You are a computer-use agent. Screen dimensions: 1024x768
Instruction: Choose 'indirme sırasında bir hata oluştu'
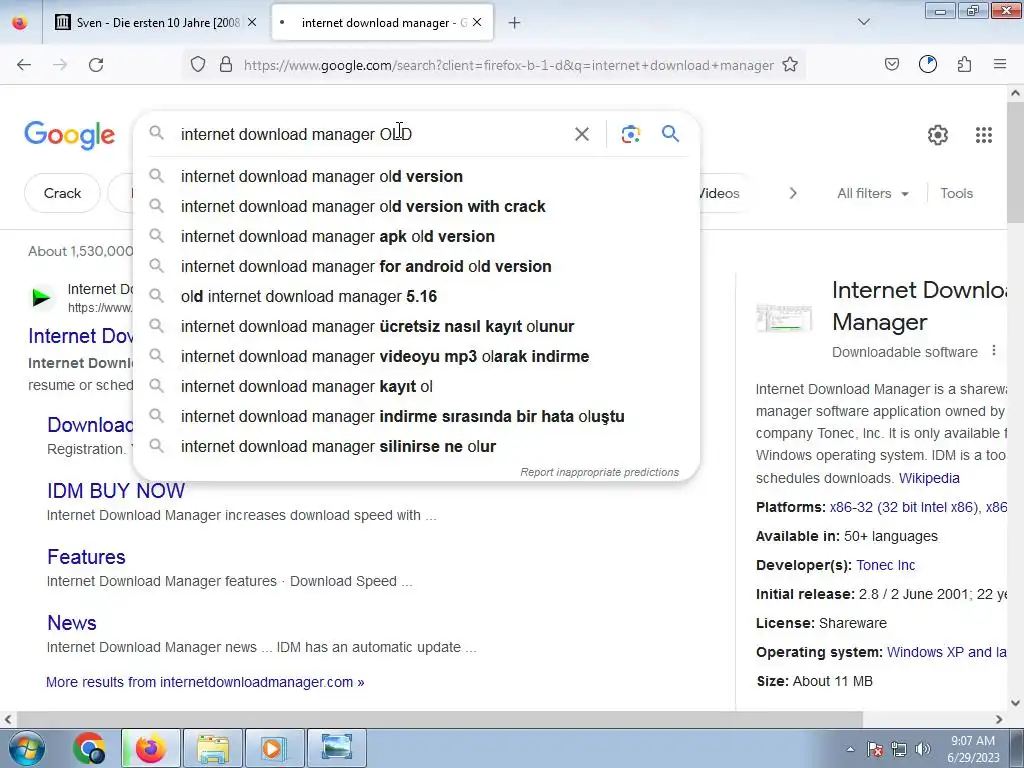417,417
